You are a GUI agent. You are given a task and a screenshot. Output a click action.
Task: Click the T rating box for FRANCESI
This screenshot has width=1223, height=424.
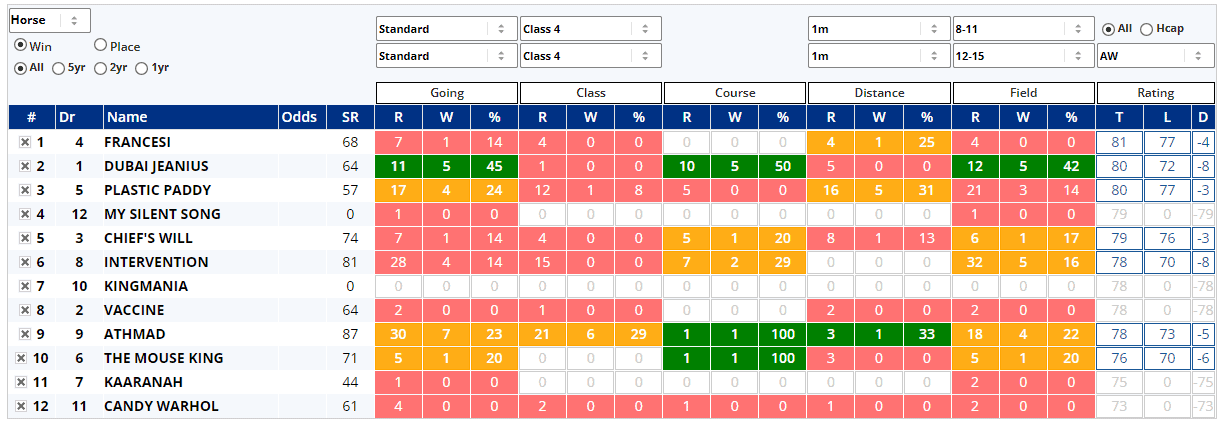(x=1118, y=142)
